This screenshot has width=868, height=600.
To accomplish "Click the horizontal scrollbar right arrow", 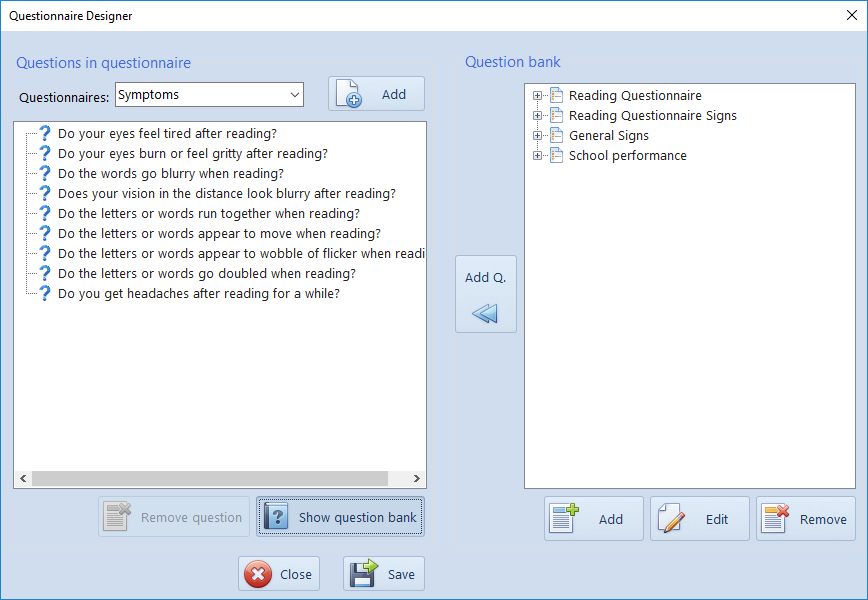I will click(419, 479).
